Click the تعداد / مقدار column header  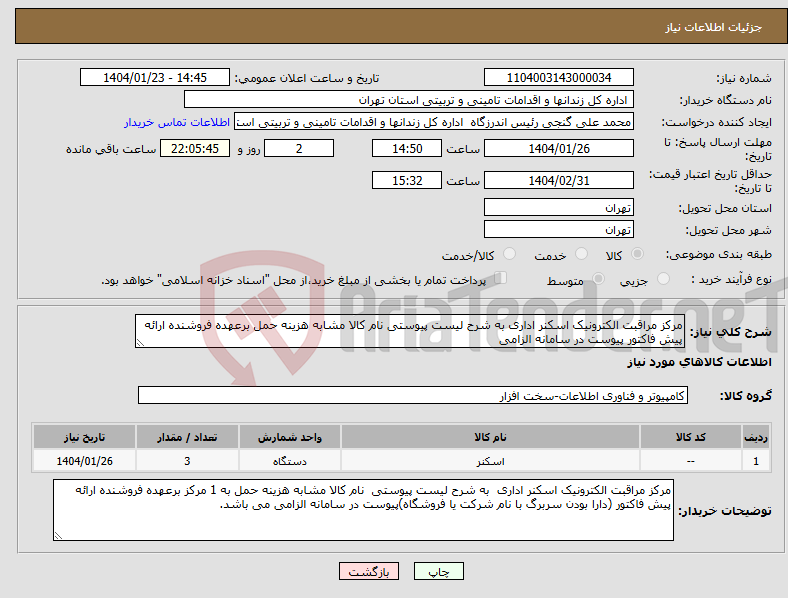pyautogui.click(x=187, y=437)
